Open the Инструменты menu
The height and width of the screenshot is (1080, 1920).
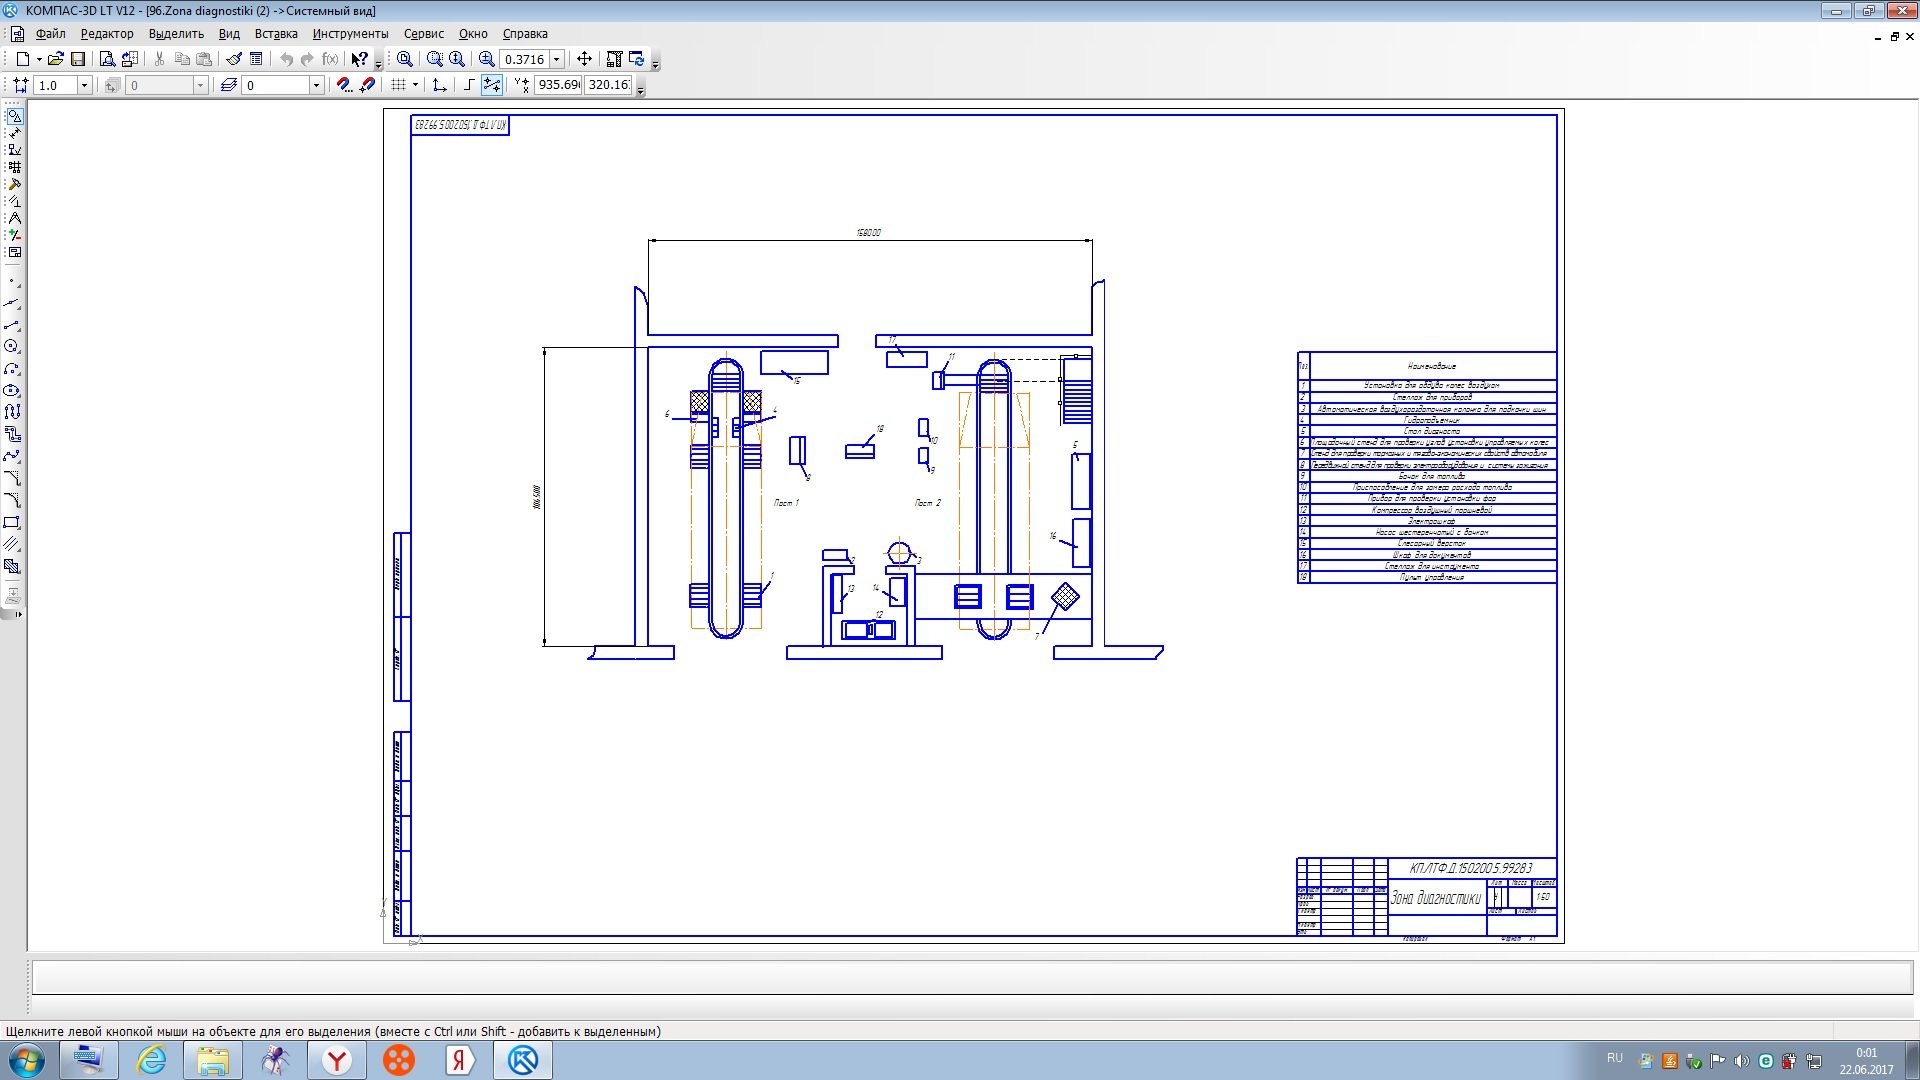(x=350, y=33)
